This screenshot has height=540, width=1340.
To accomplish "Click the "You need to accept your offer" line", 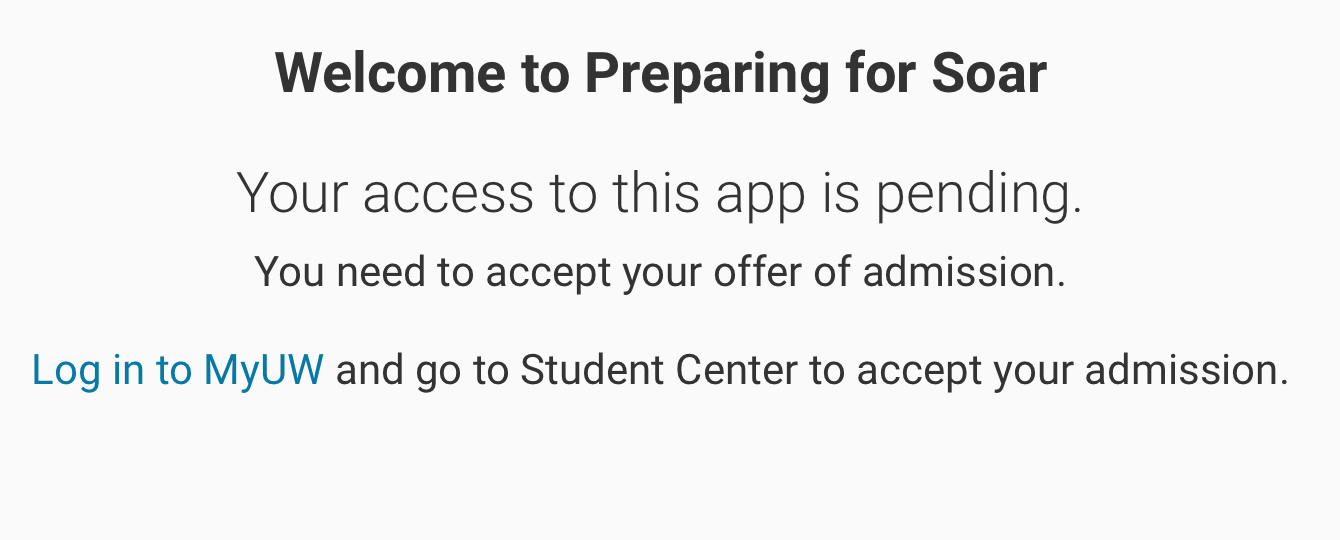I will pos(660,272).
